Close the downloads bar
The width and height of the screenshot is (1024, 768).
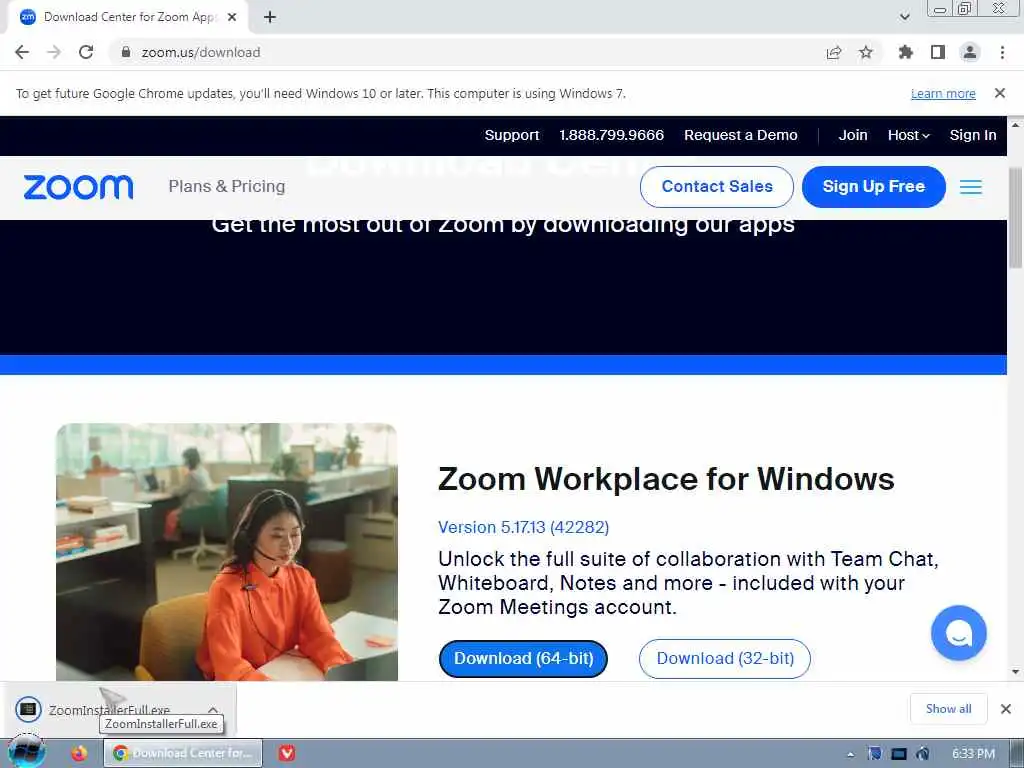1006,709
